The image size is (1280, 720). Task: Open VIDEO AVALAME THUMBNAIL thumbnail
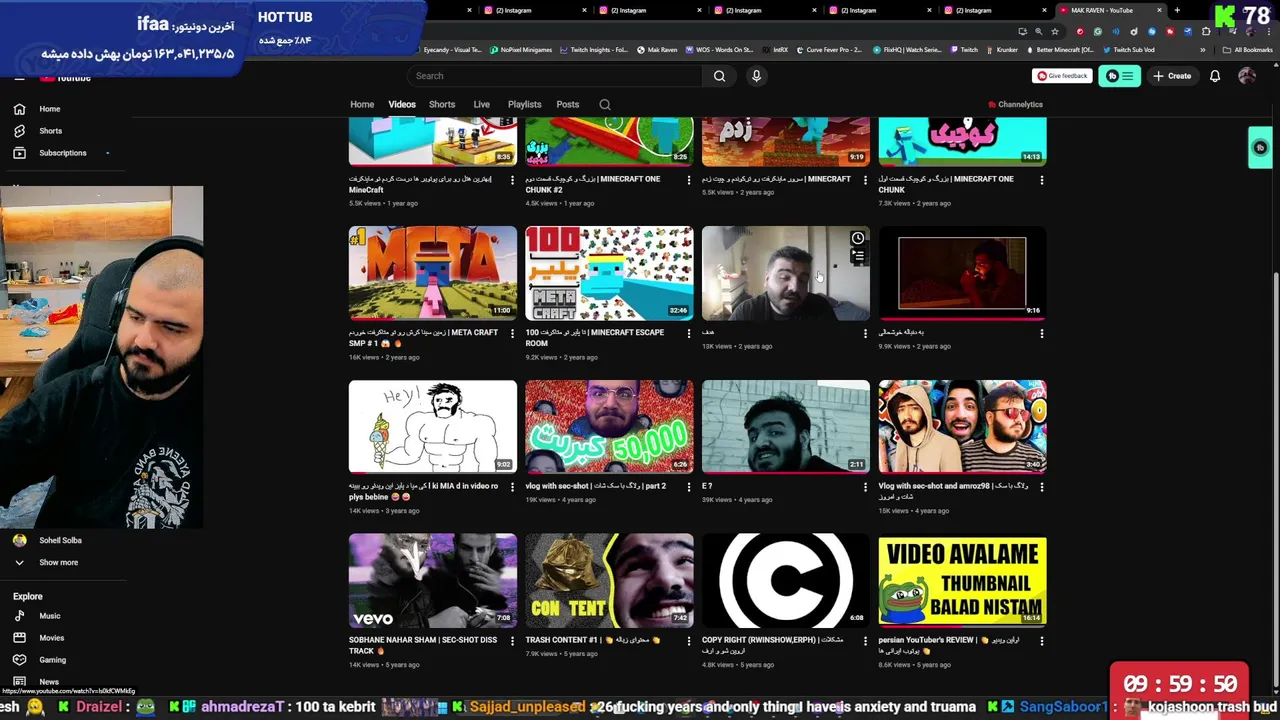click(962, 580)
